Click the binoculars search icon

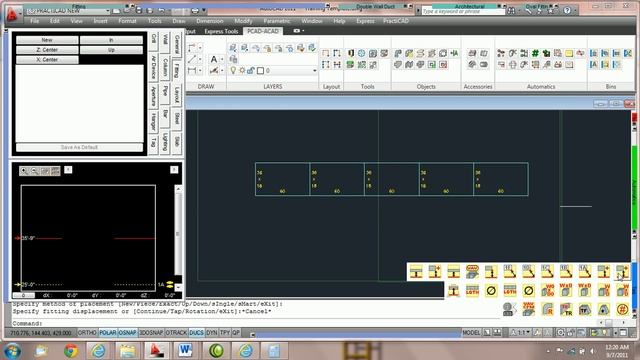tap(511, 11)
